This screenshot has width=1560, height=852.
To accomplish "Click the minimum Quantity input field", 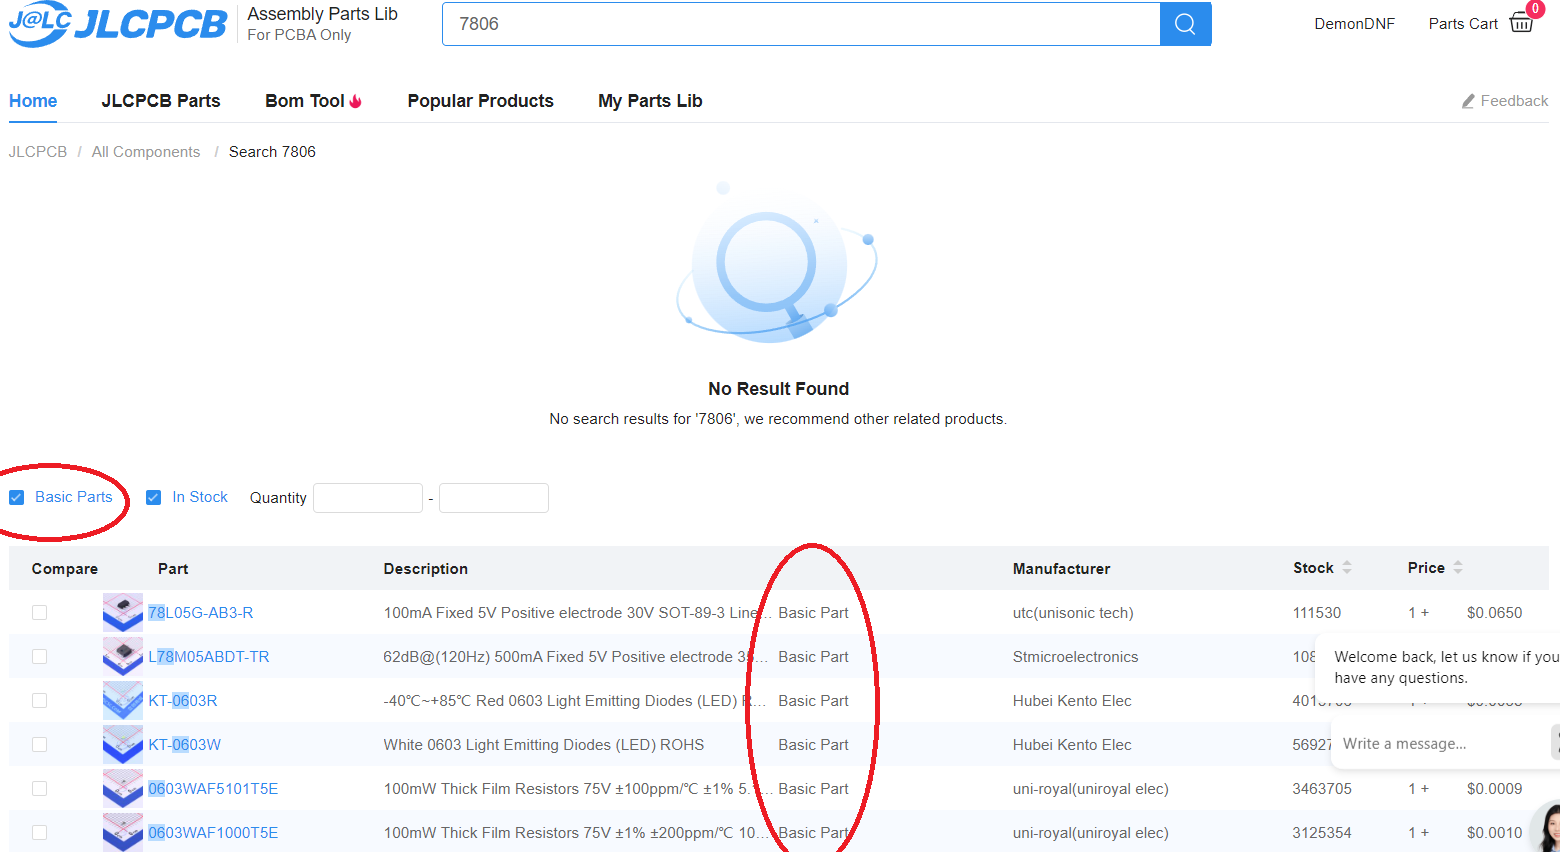I will pos(368,498).
